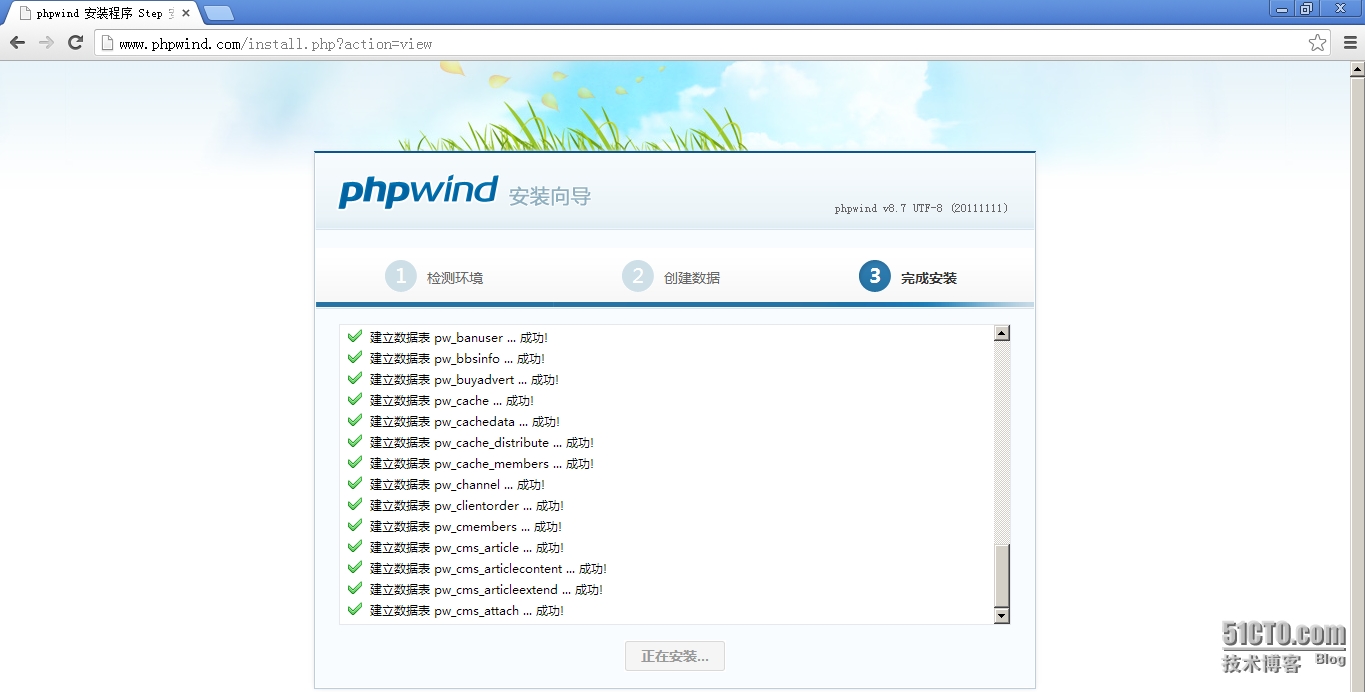Click the green check beside pw_cache row
Image resolution: width=1365 pixels, height=692 pixels.
click(x=355, y=399)
